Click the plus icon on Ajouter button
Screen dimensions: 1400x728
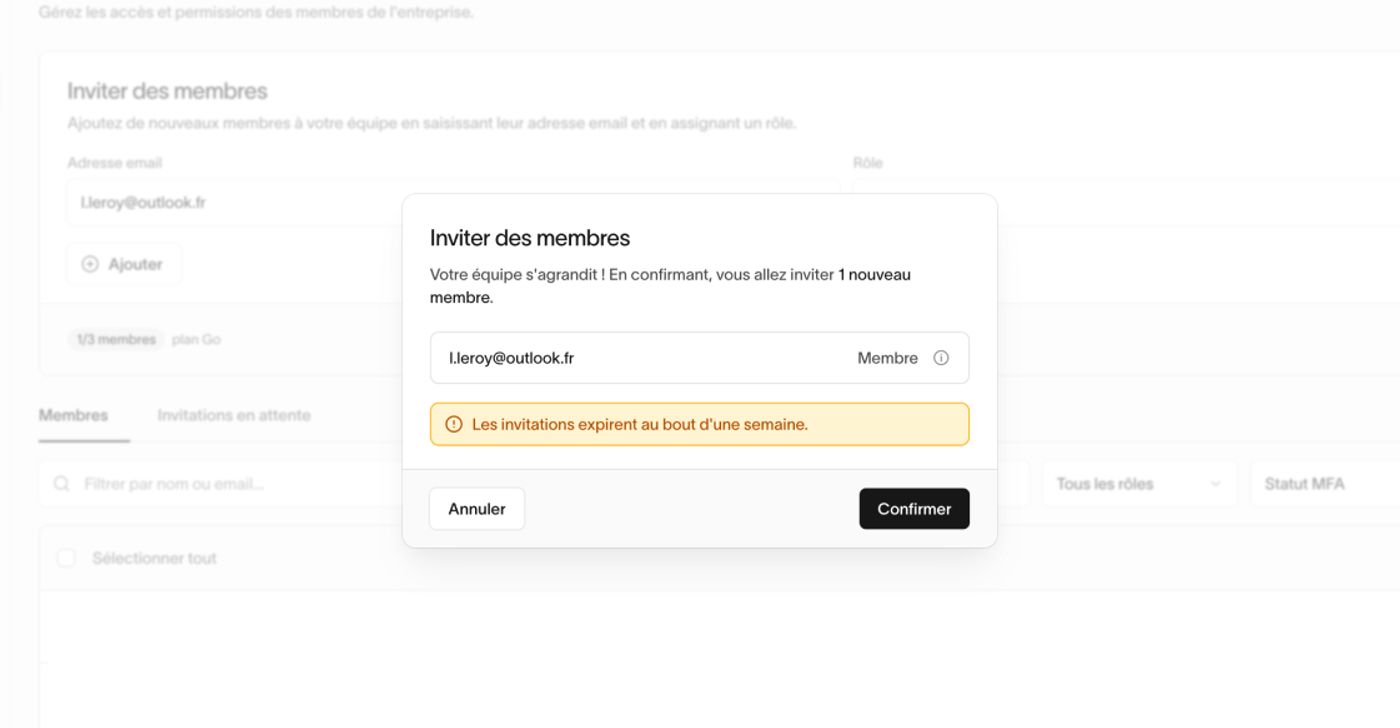90,264
